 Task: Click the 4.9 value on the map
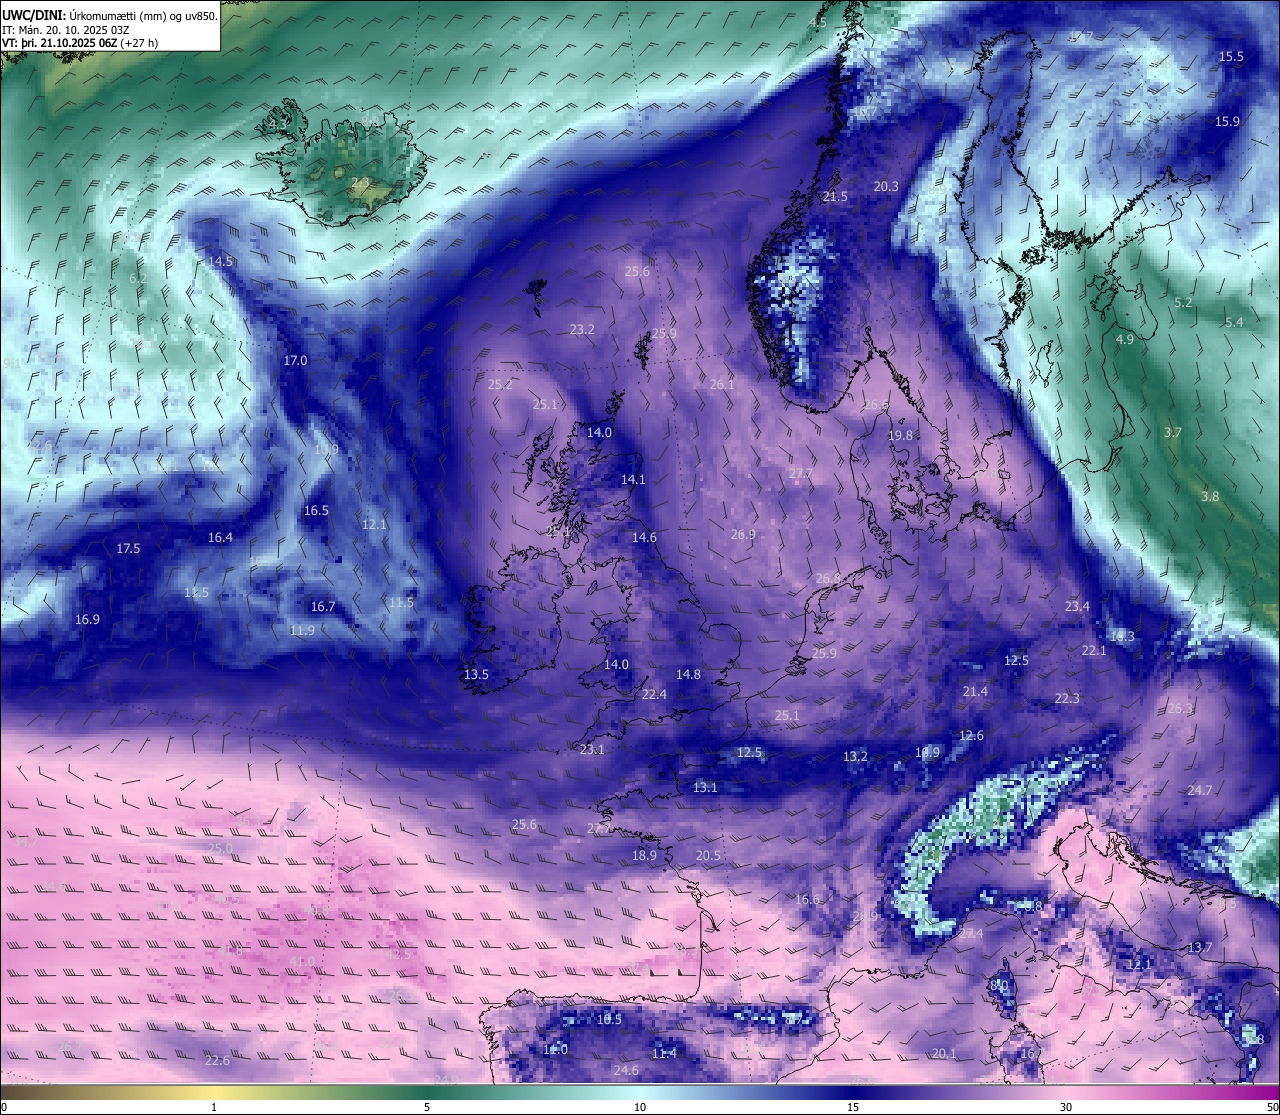1124,339
